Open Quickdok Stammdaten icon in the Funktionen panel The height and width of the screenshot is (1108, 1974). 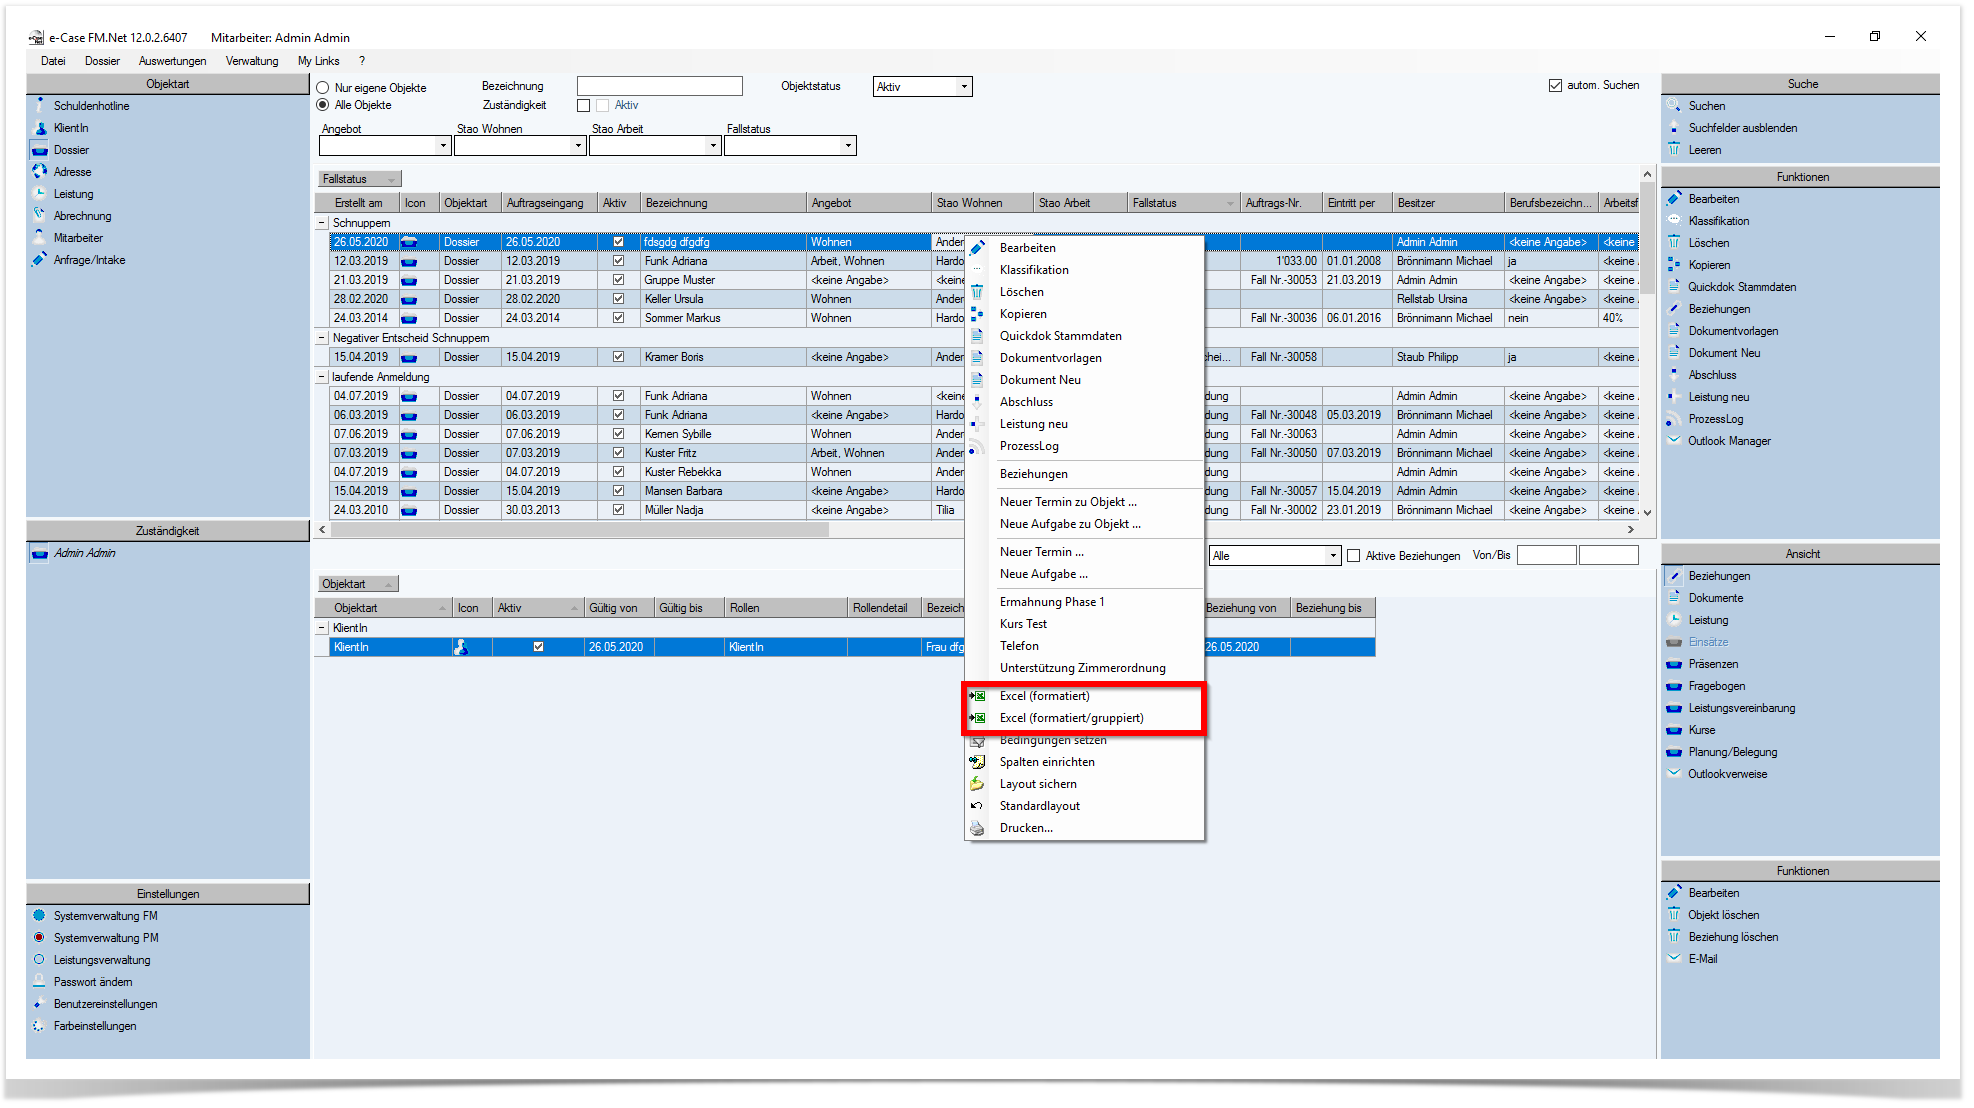click(1674, 286)
